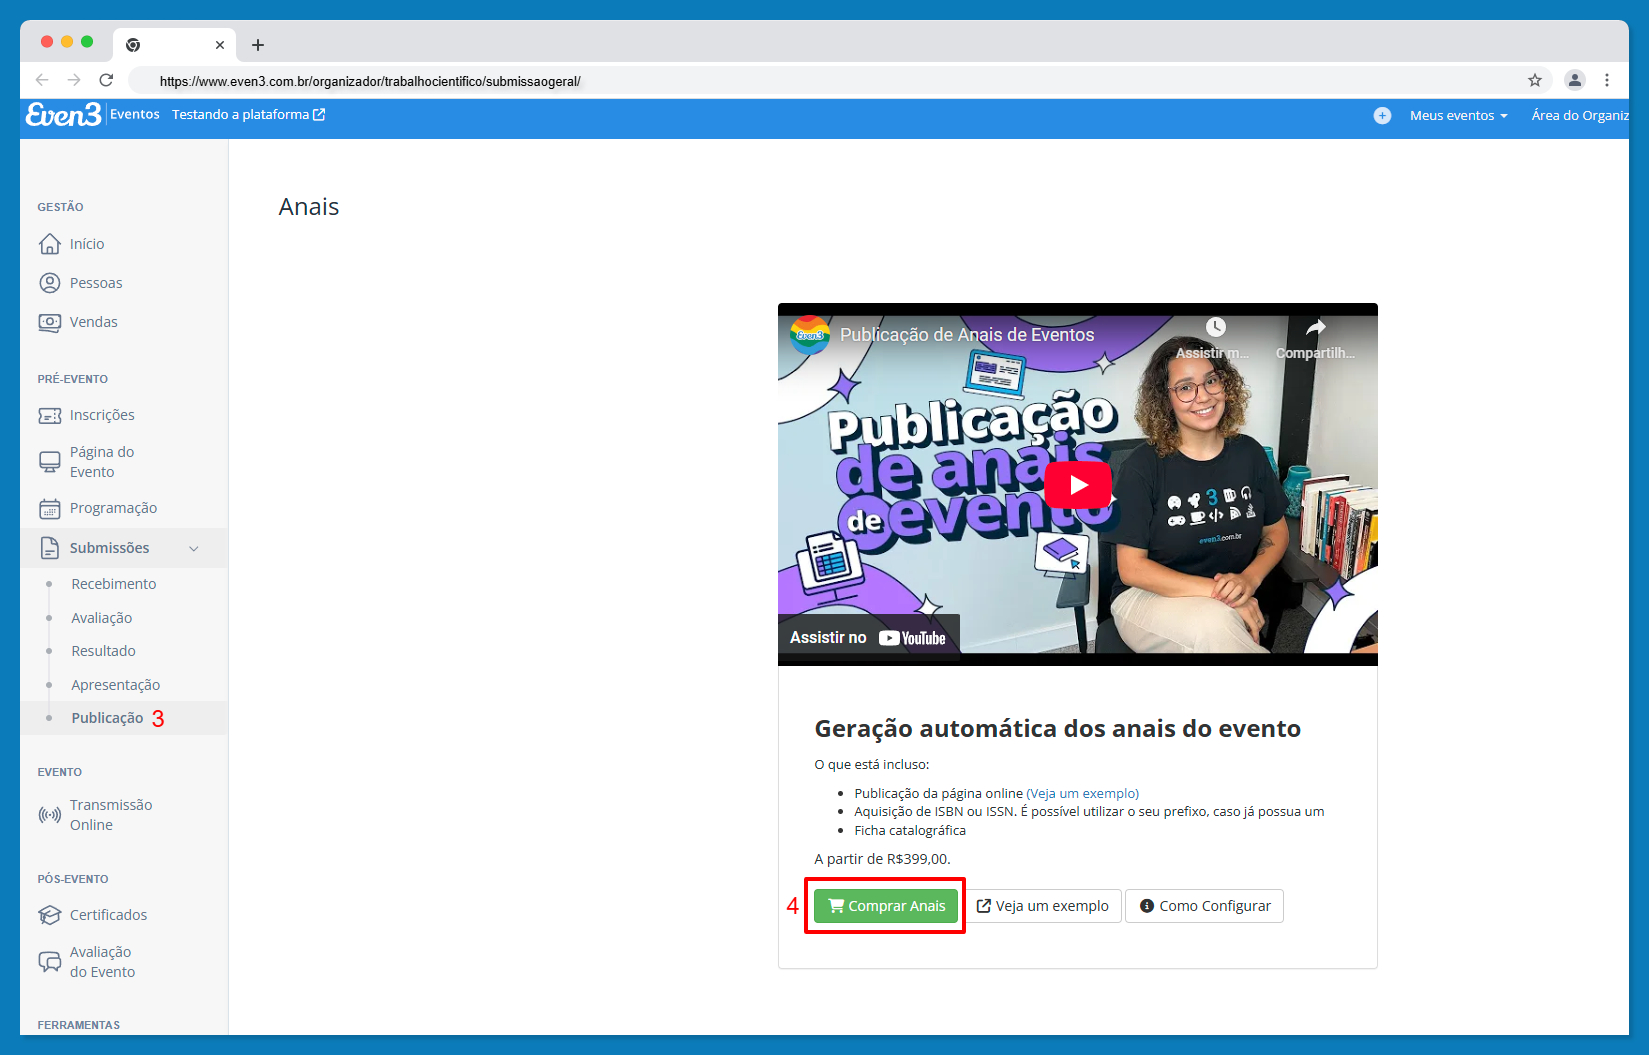1649x1055 pixels.
Task: Click the Veja um exemplo button
Action: (x=1043, y=906)
